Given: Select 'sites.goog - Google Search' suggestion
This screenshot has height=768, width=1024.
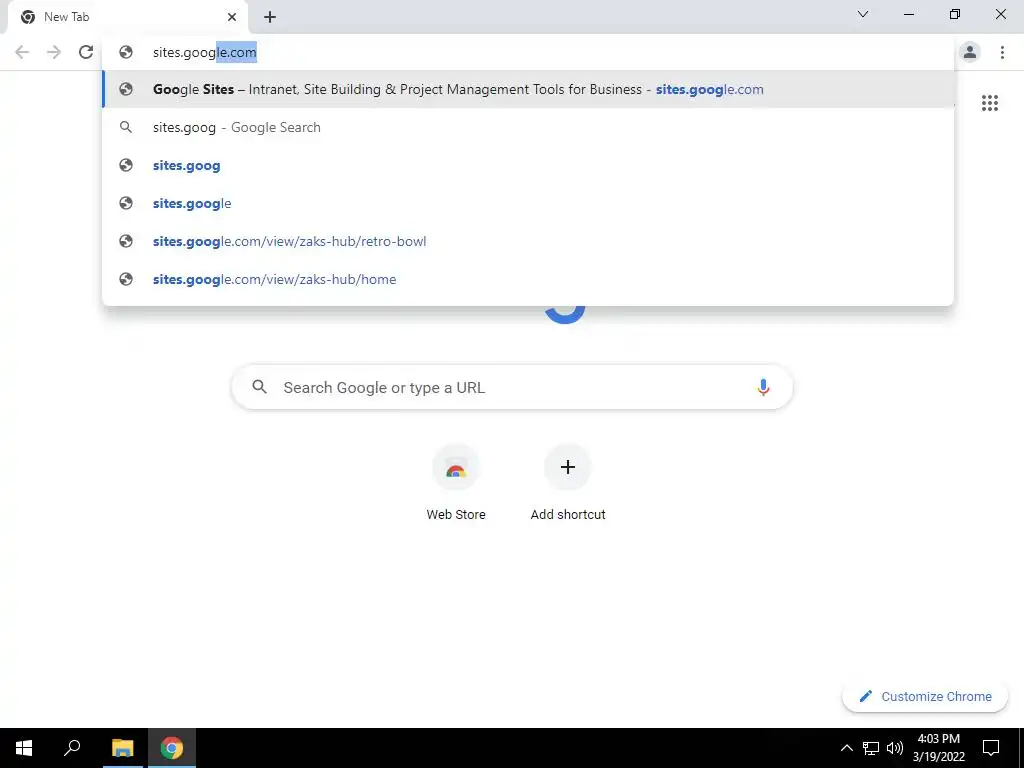Looking at the screenshot, I should point(528,127).
